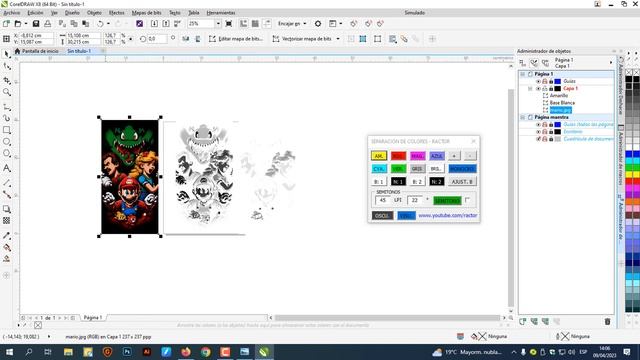Select the Transparency checkerboard tool
This screenshot has height=360, width=640.
pos(7,221)
